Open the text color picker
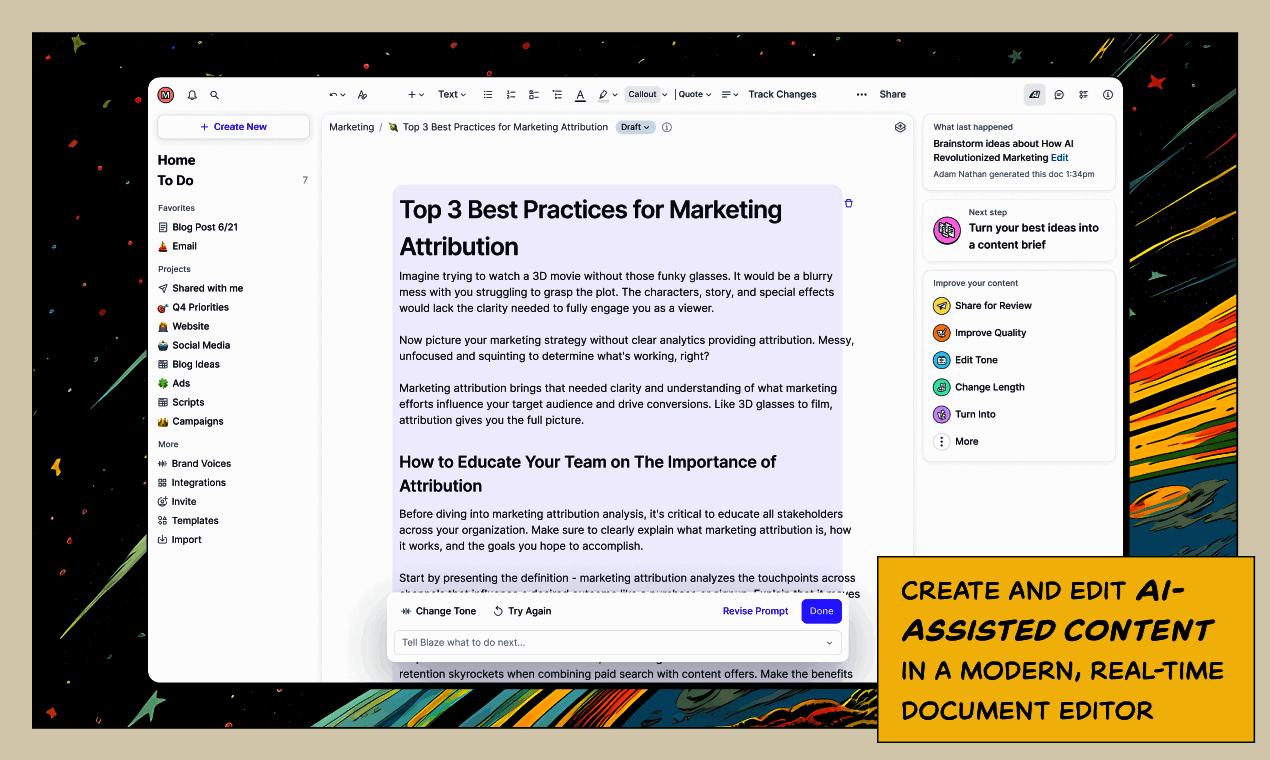Image resolution: width=1270 pixels, height=760 pixels. pyautogui.click(x=580, y=95)
